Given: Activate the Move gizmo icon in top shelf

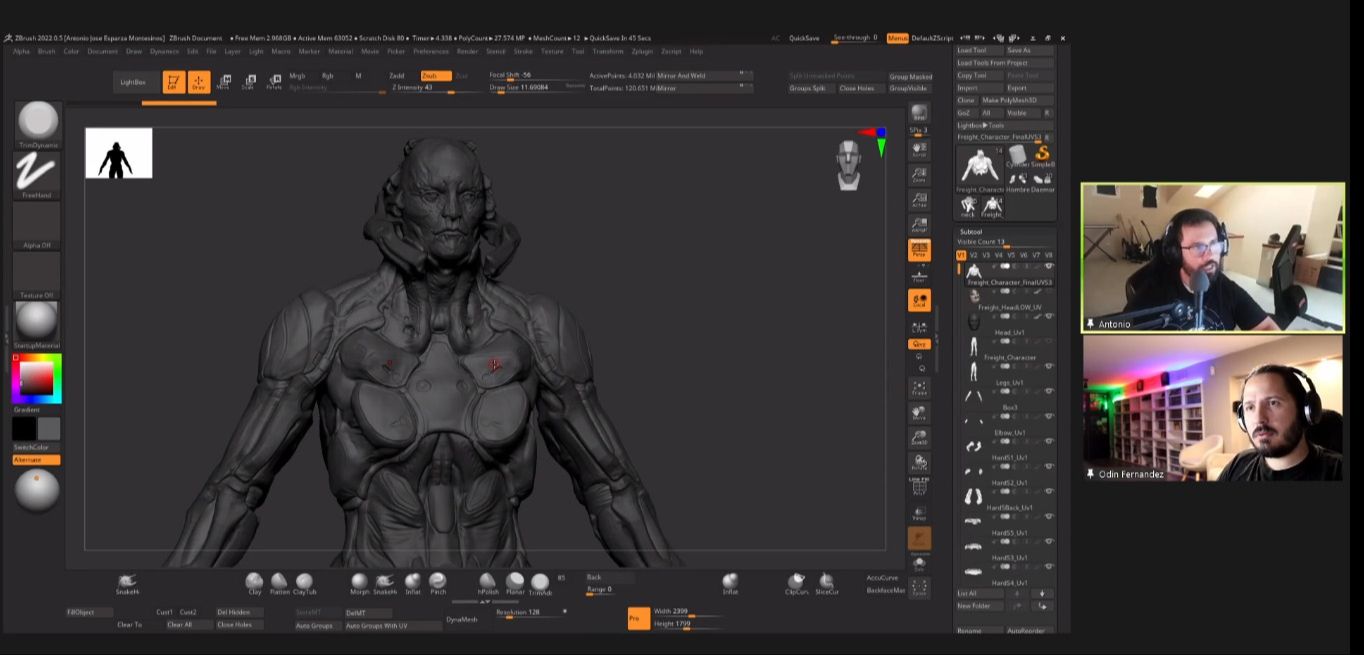Looking at the screenshot, I should (223, 83).
